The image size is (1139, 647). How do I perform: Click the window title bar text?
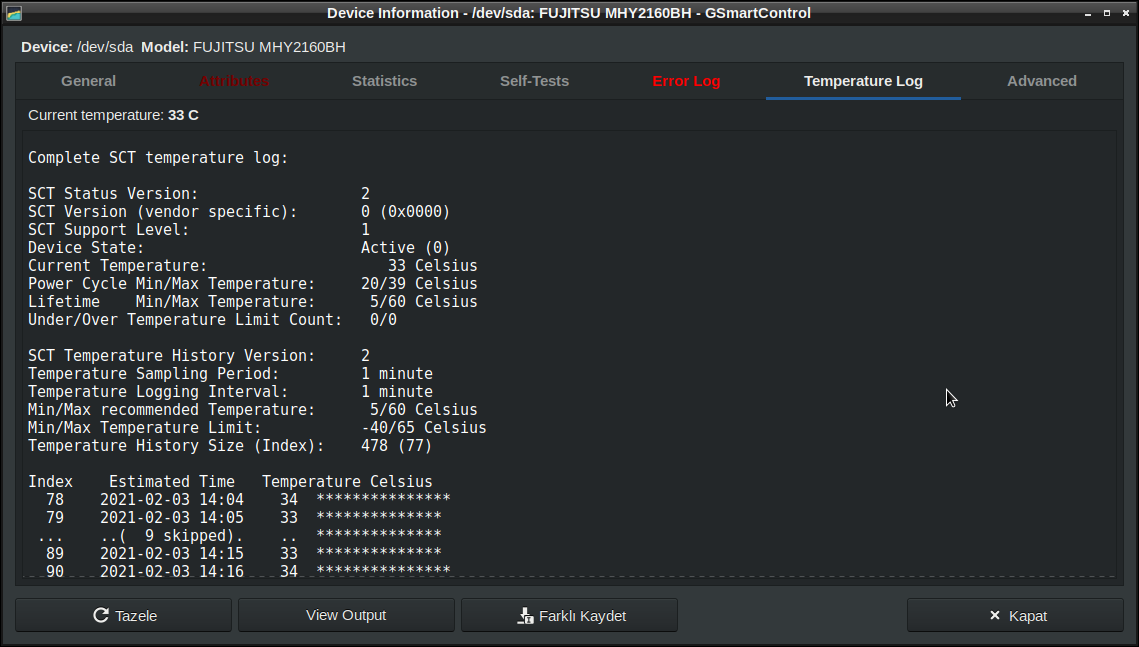[569, 13]
